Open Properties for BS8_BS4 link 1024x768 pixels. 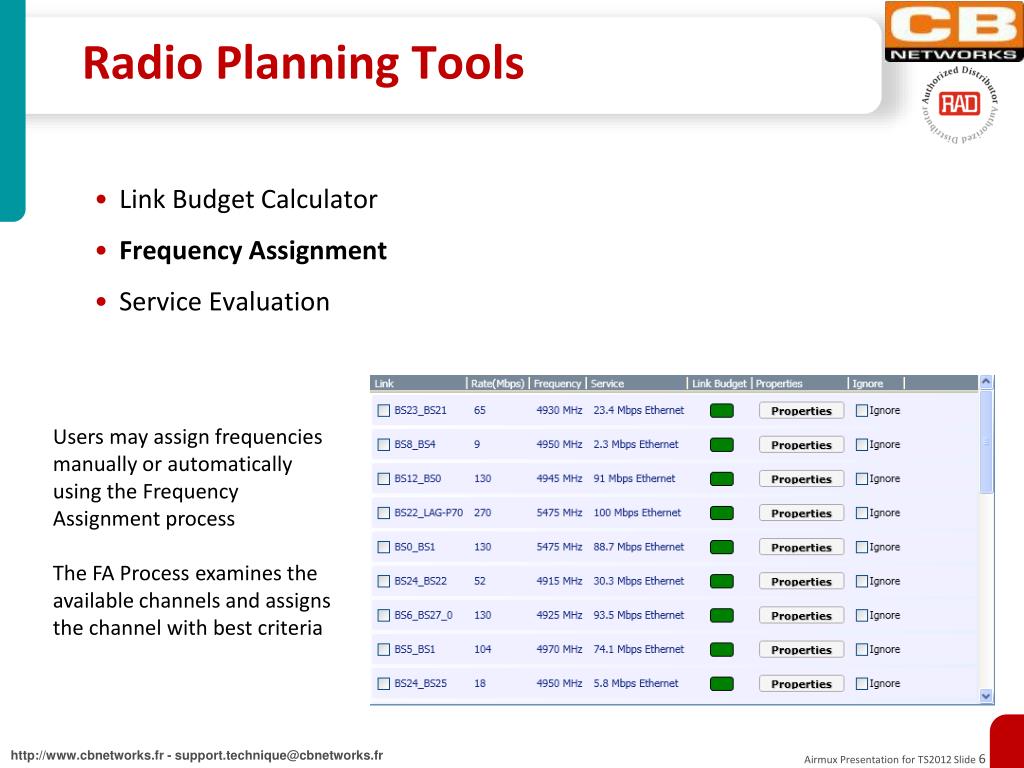point(801,445)
